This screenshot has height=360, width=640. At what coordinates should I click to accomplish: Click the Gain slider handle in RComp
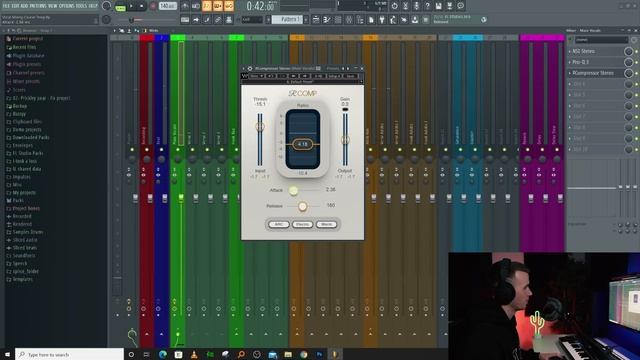[345, 140]
